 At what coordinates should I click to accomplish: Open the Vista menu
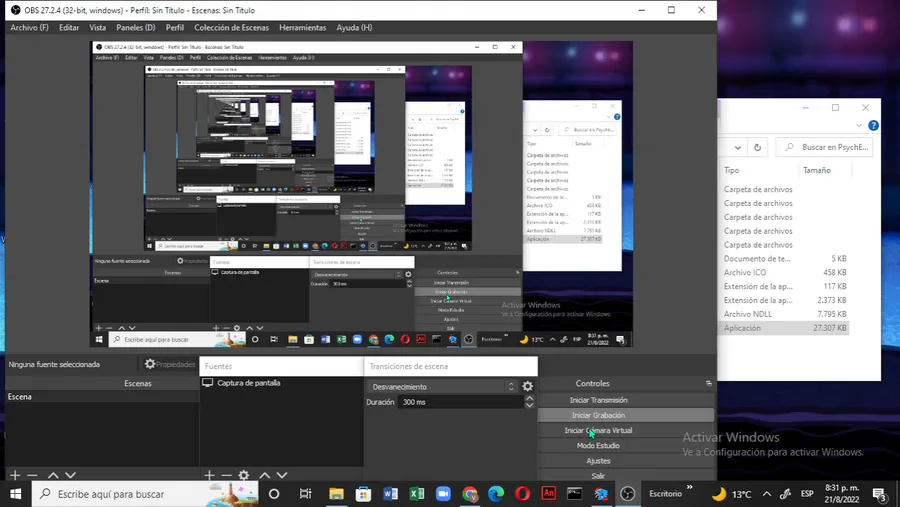coord(98,28)
